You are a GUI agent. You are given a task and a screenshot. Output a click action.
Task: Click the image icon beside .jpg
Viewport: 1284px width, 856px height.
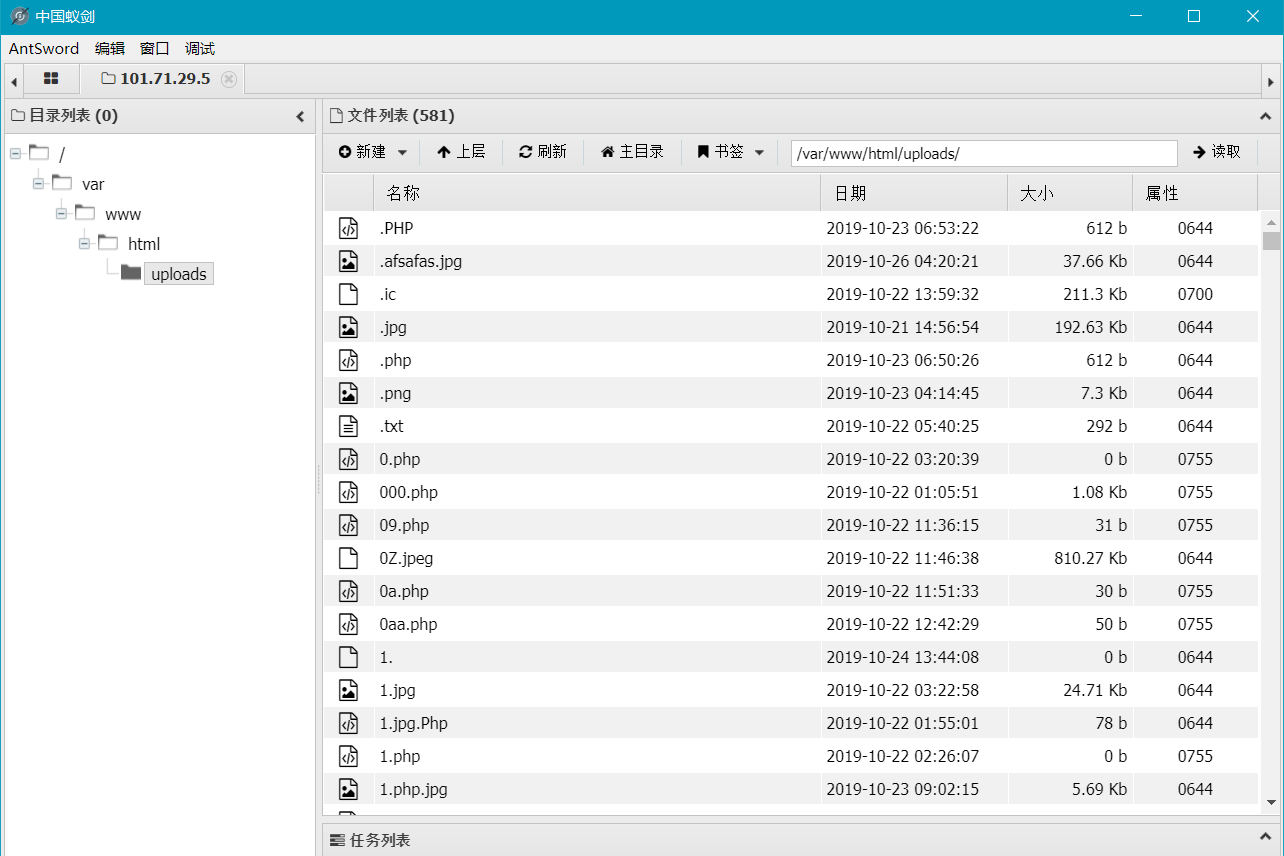(x=348, y=327)
